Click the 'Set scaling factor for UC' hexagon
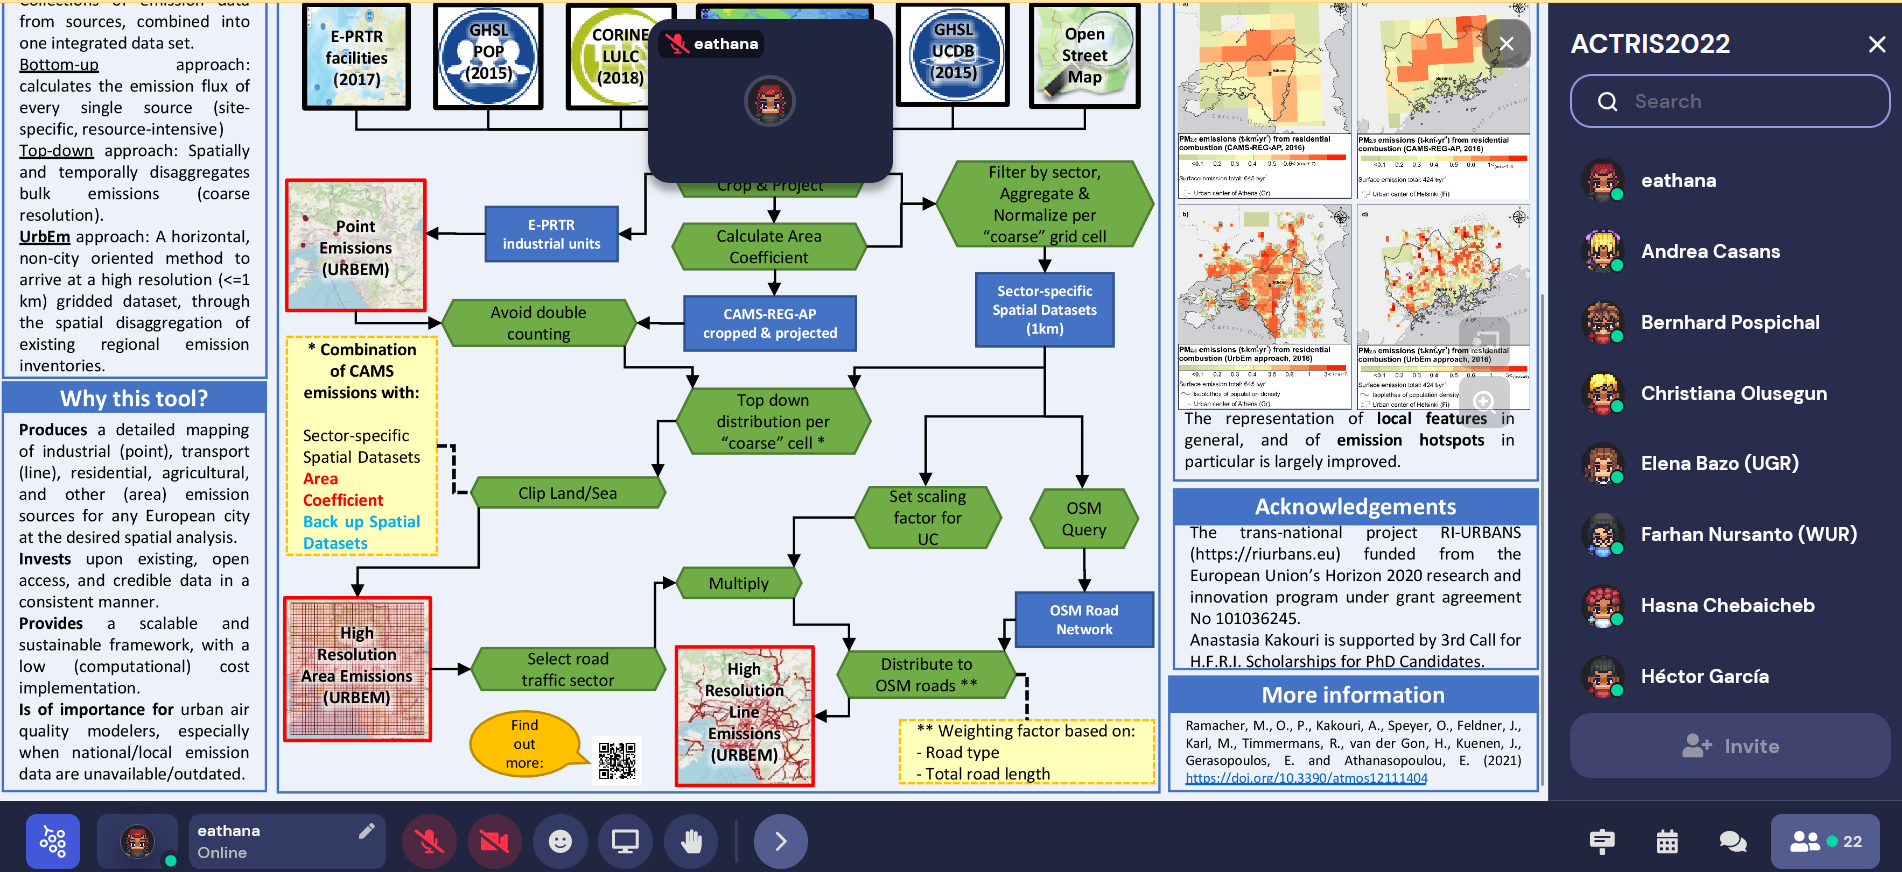This screenshot has width=1902, height=872. [927, 517]
